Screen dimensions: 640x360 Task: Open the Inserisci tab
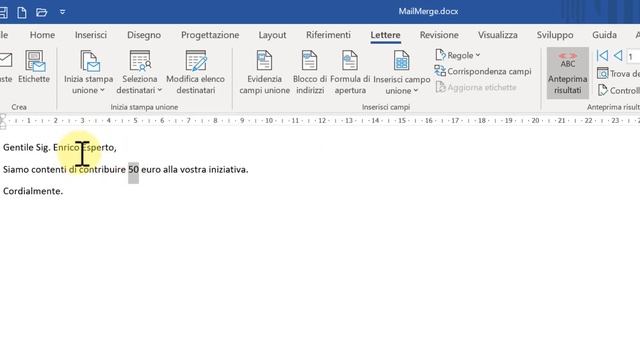91,35
